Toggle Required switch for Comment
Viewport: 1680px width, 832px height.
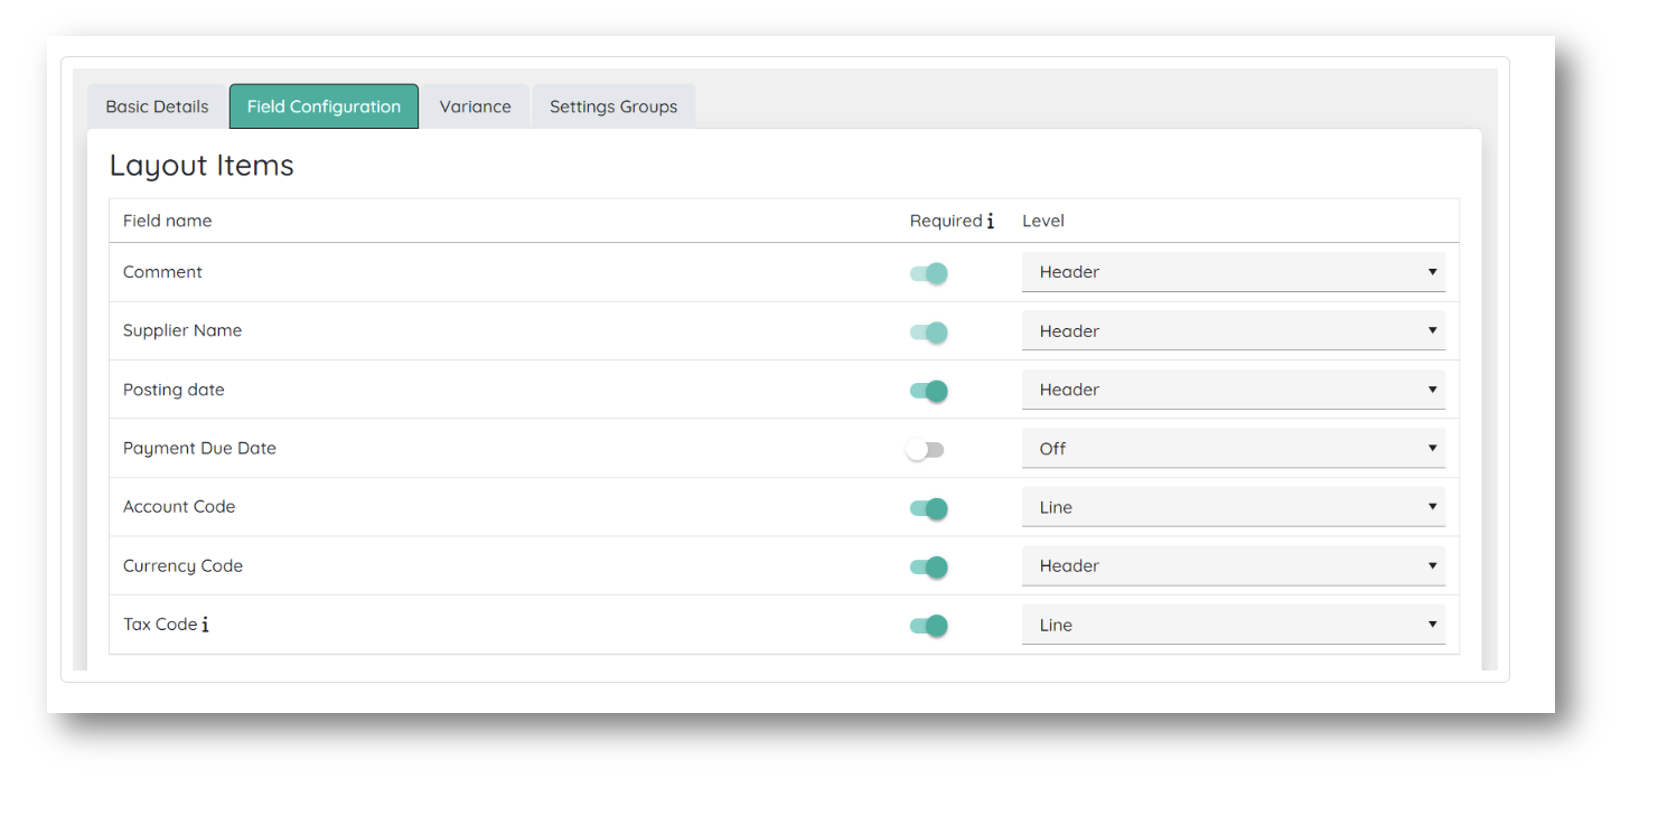(x=928, y=273)
